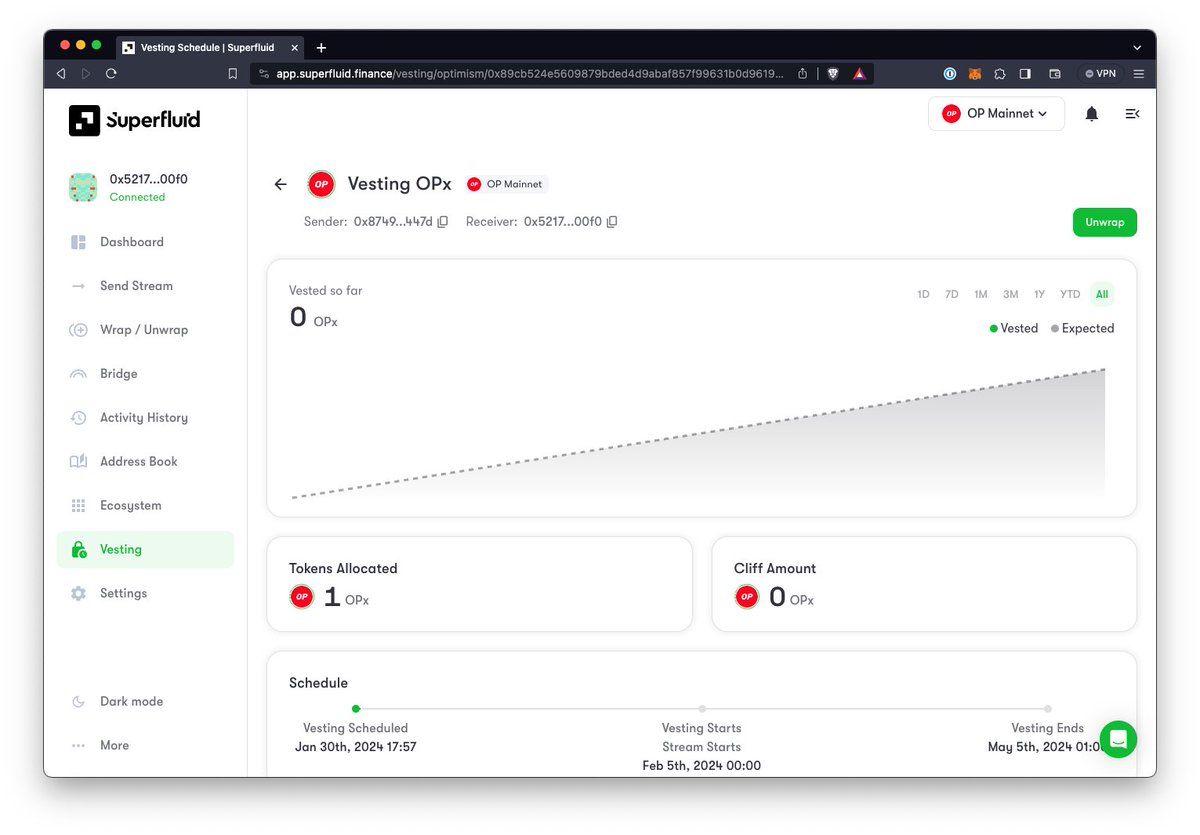Image resolution: width=1200 pixels, height=835 pixels.
Task: Open the OP Mainnet network dropdown
Action: point(996,114)
